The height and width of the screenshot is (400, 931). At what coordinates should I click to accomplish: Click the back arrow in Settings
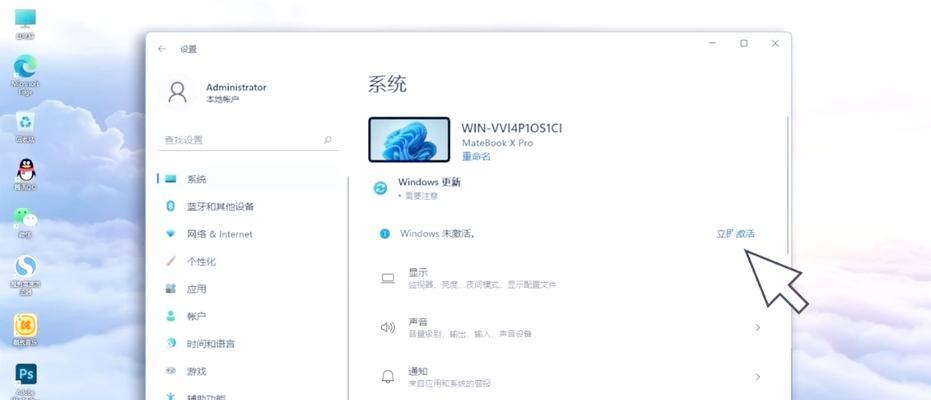[x=162, y=49]
